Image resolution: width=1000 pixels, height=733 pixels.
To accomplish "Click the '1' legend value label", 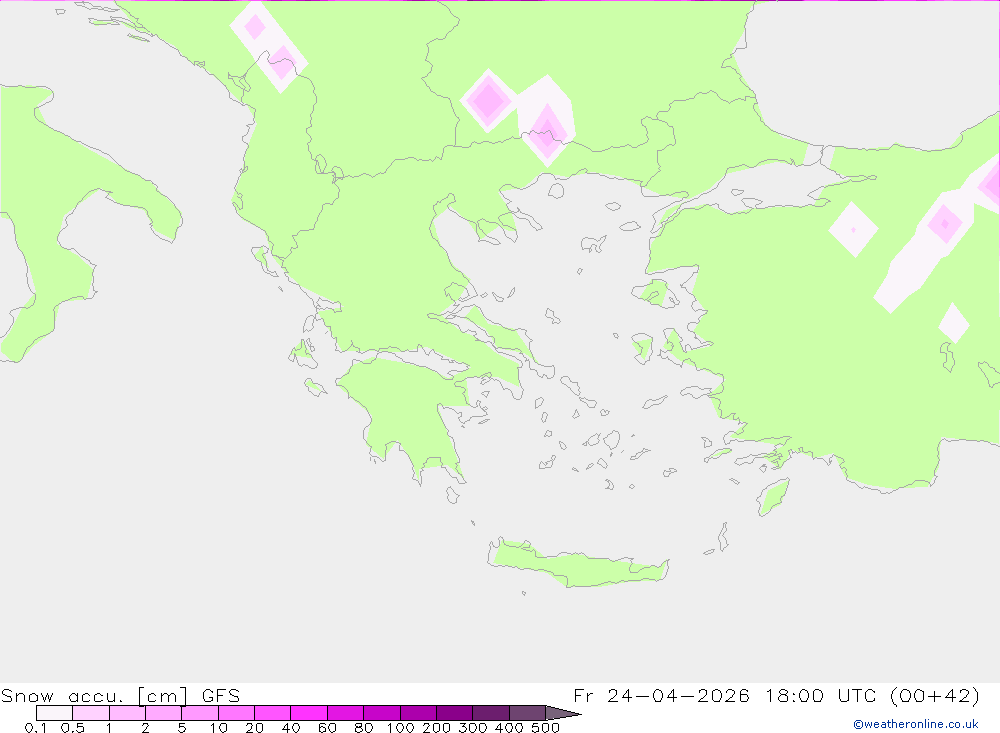I will pos(109,727).
